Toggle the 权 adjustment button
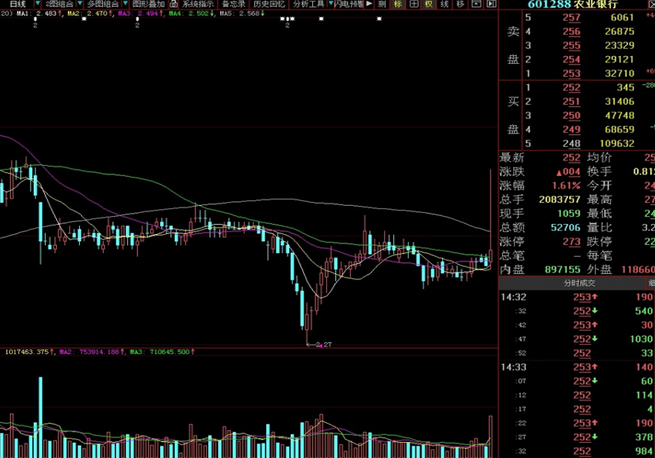This screenshot has height=458, width=655. pos(428,4)
